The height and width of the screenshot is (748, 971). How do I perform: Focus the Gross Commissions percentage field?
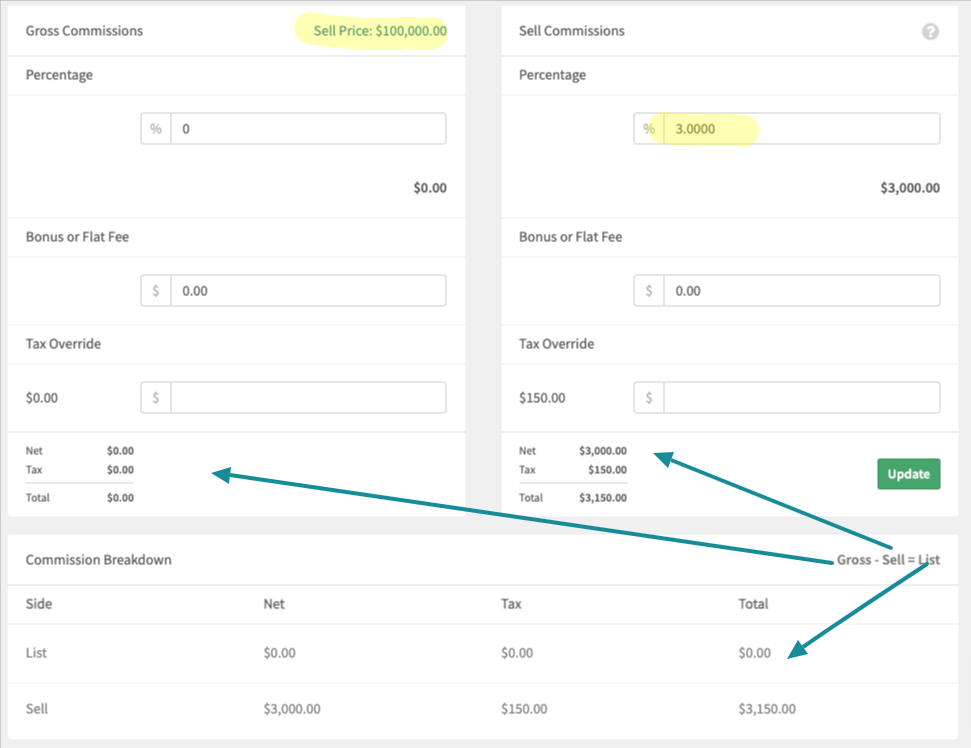pyautogui.click(x=308, y=129)
